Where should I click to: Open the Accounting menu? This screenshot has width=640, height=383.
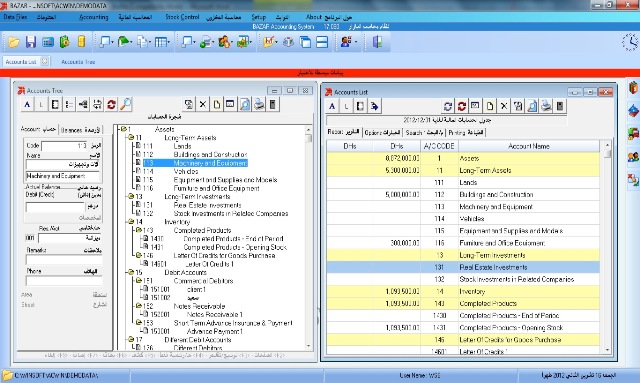(93, 17)
